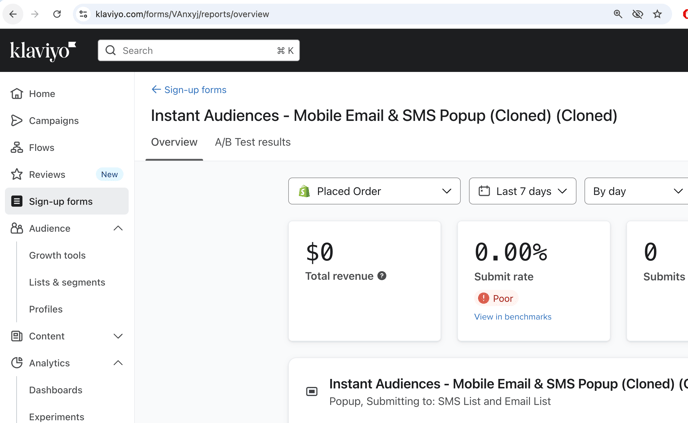688x423 pixels.
Task: Collapse the Analytics section chevron
Action: click(x=118, y=363)
